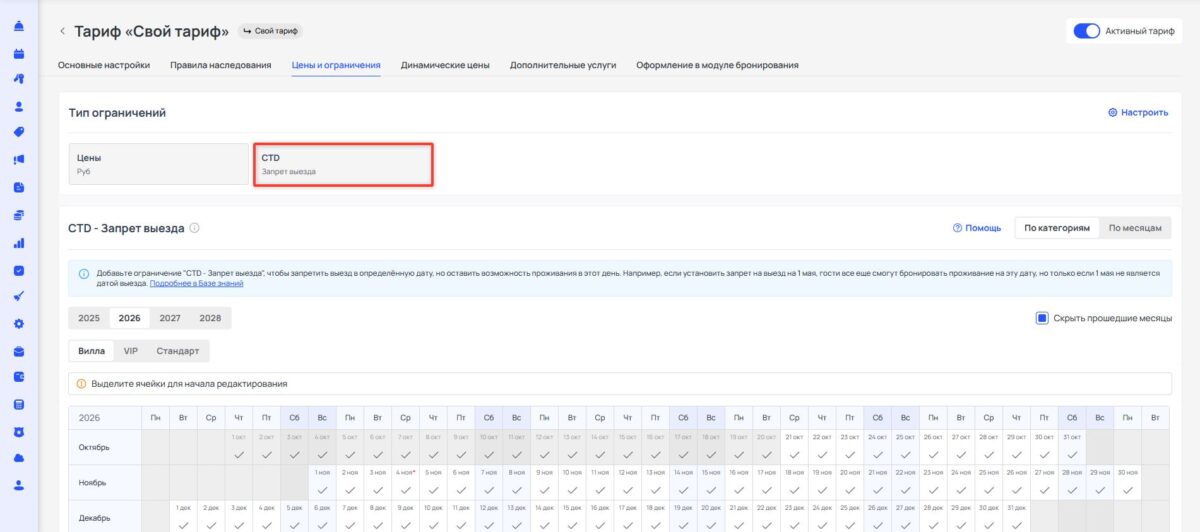Select year 2025
Viewport: 1200px width, 532px height.
pos(89,318)
